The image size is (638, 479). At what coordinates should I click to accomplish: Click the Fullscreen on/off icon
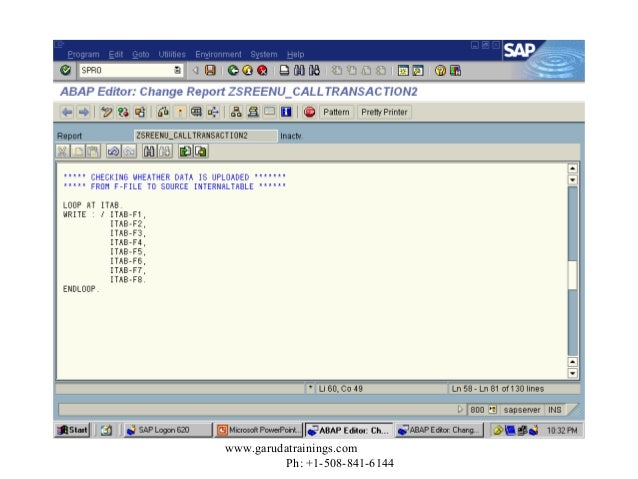[269, 112]
